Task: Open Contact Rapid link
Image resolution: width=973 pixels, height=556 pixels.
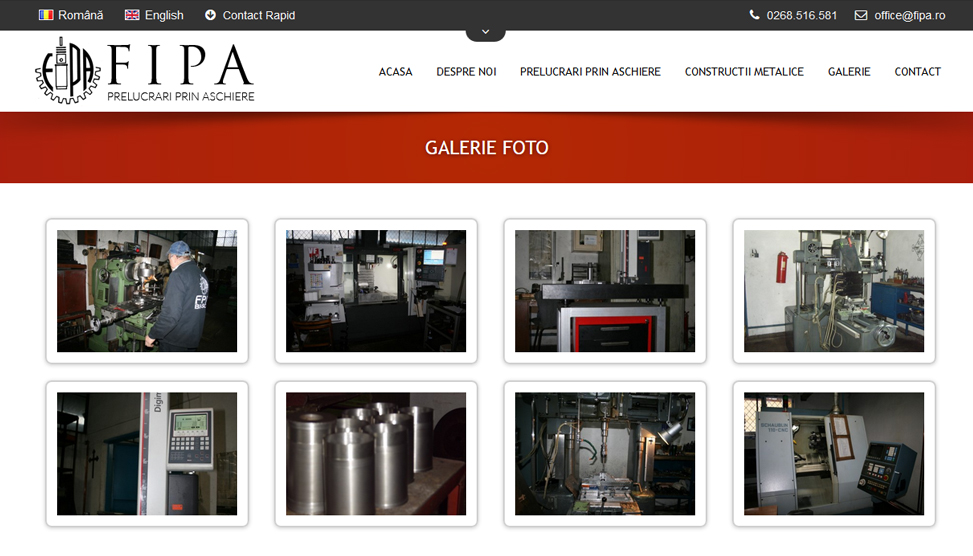Action: tap(259, 15)
